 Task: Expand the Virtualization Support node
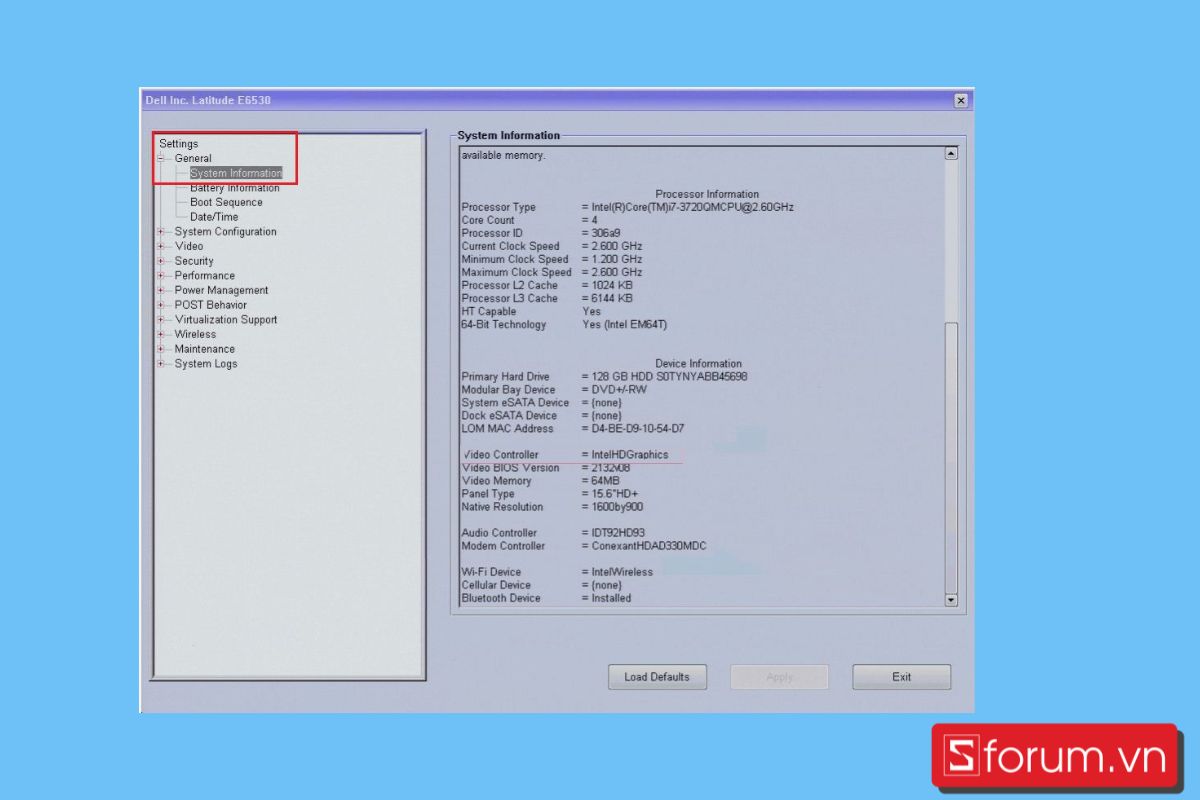click(160, 320)
